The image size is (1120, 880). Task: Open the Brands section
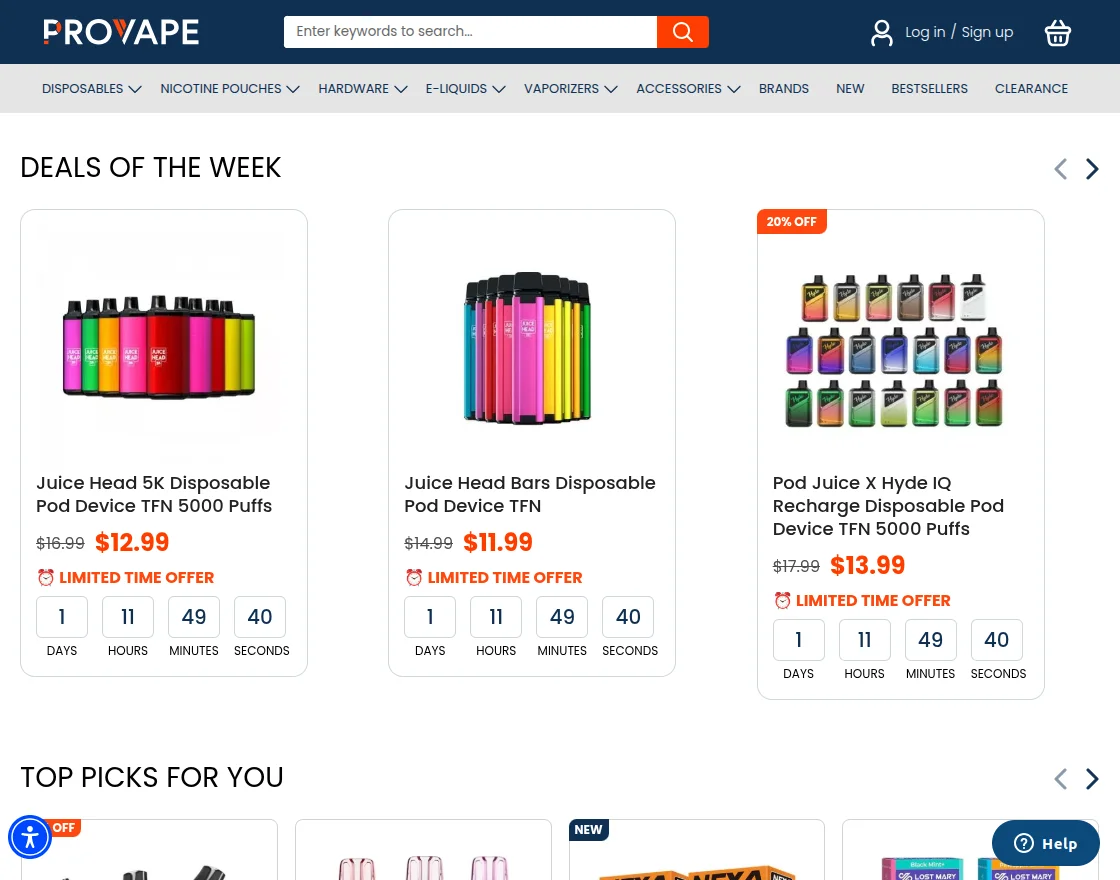point(783,88)
